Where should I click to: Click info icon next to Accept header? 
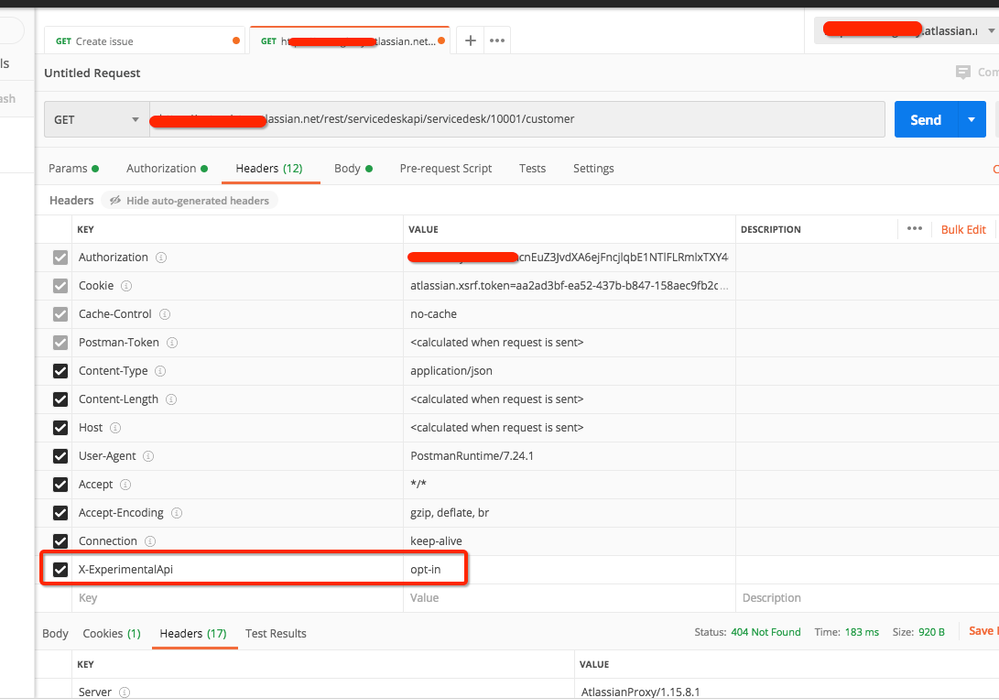click(126, 485)
